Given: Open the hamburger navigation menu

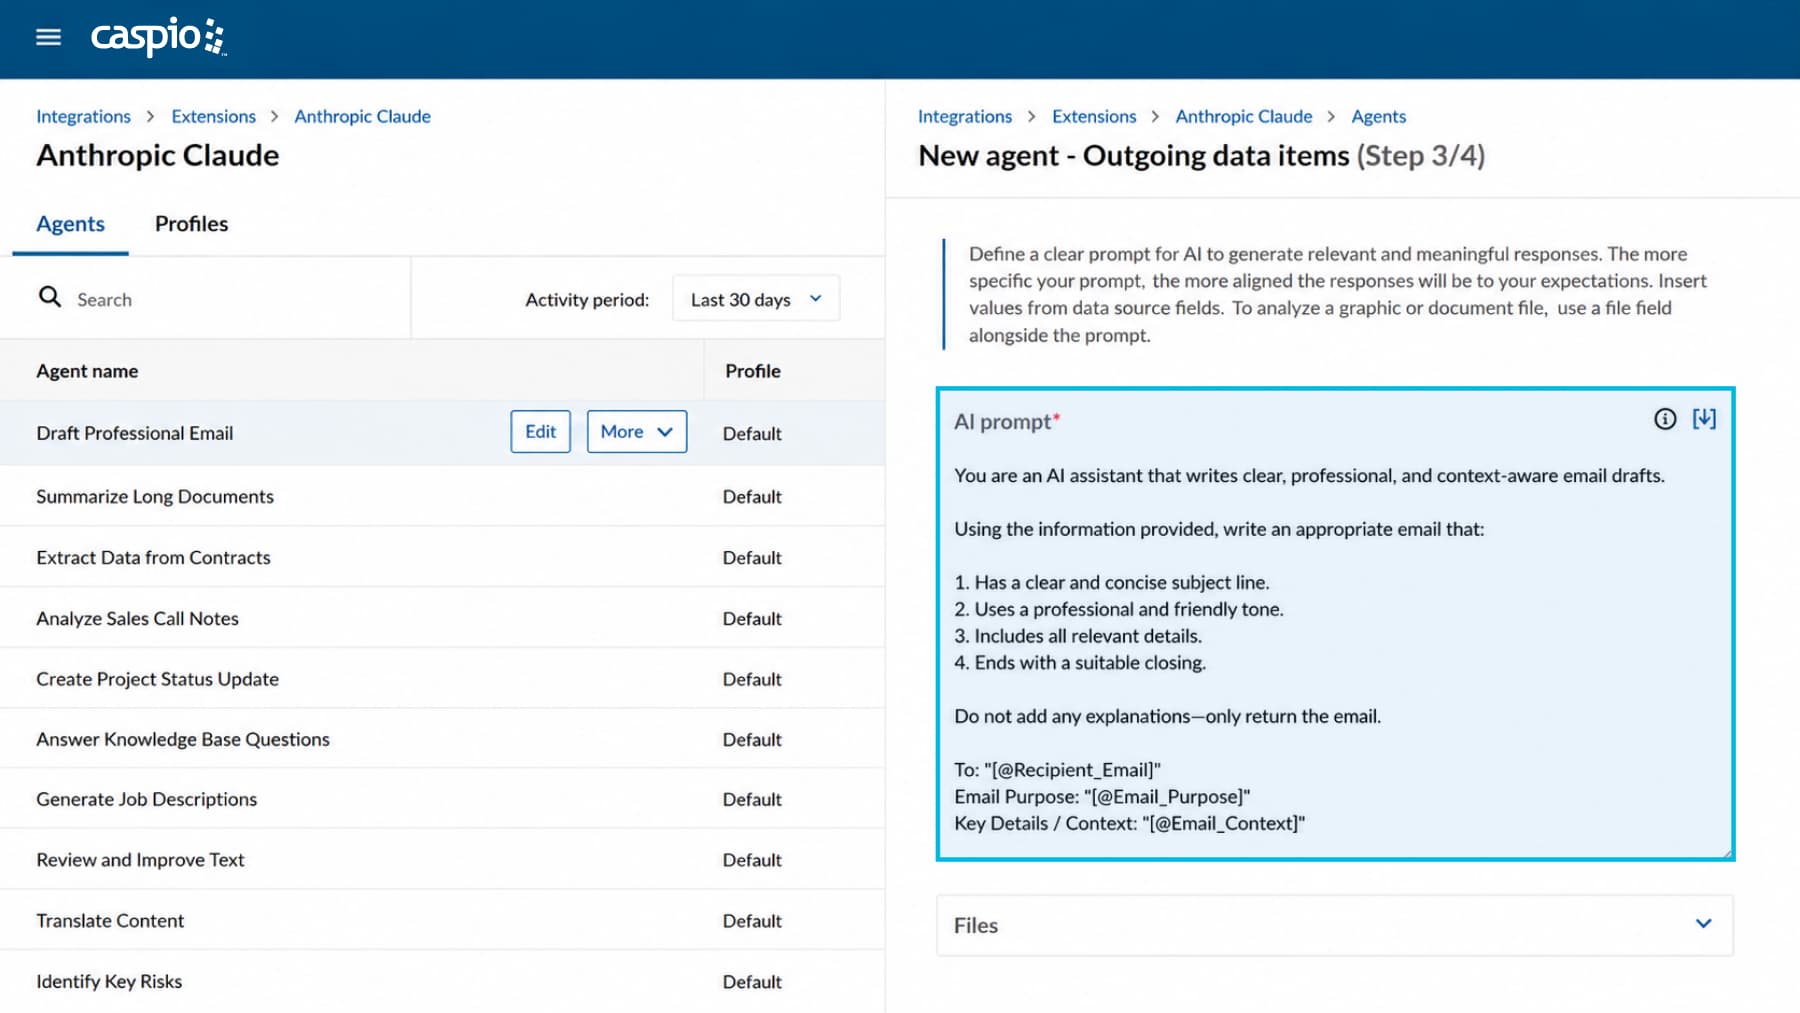Looking at the screenshot, I should click(48, 38).
